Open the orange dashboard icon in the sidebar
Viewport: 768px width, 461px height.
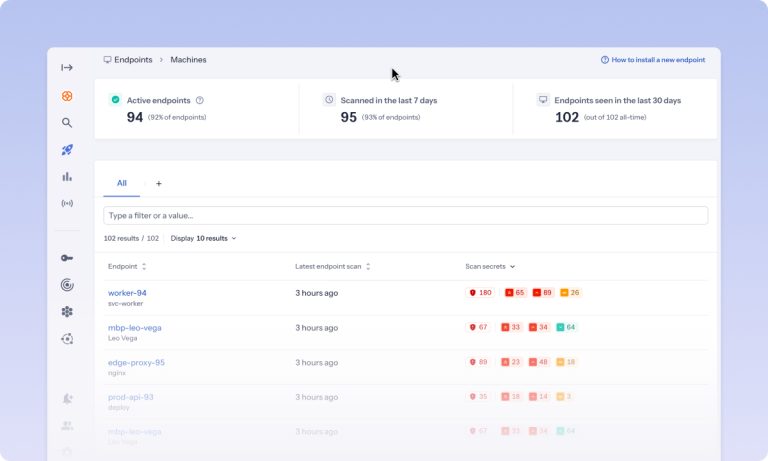tap(67, 96)
